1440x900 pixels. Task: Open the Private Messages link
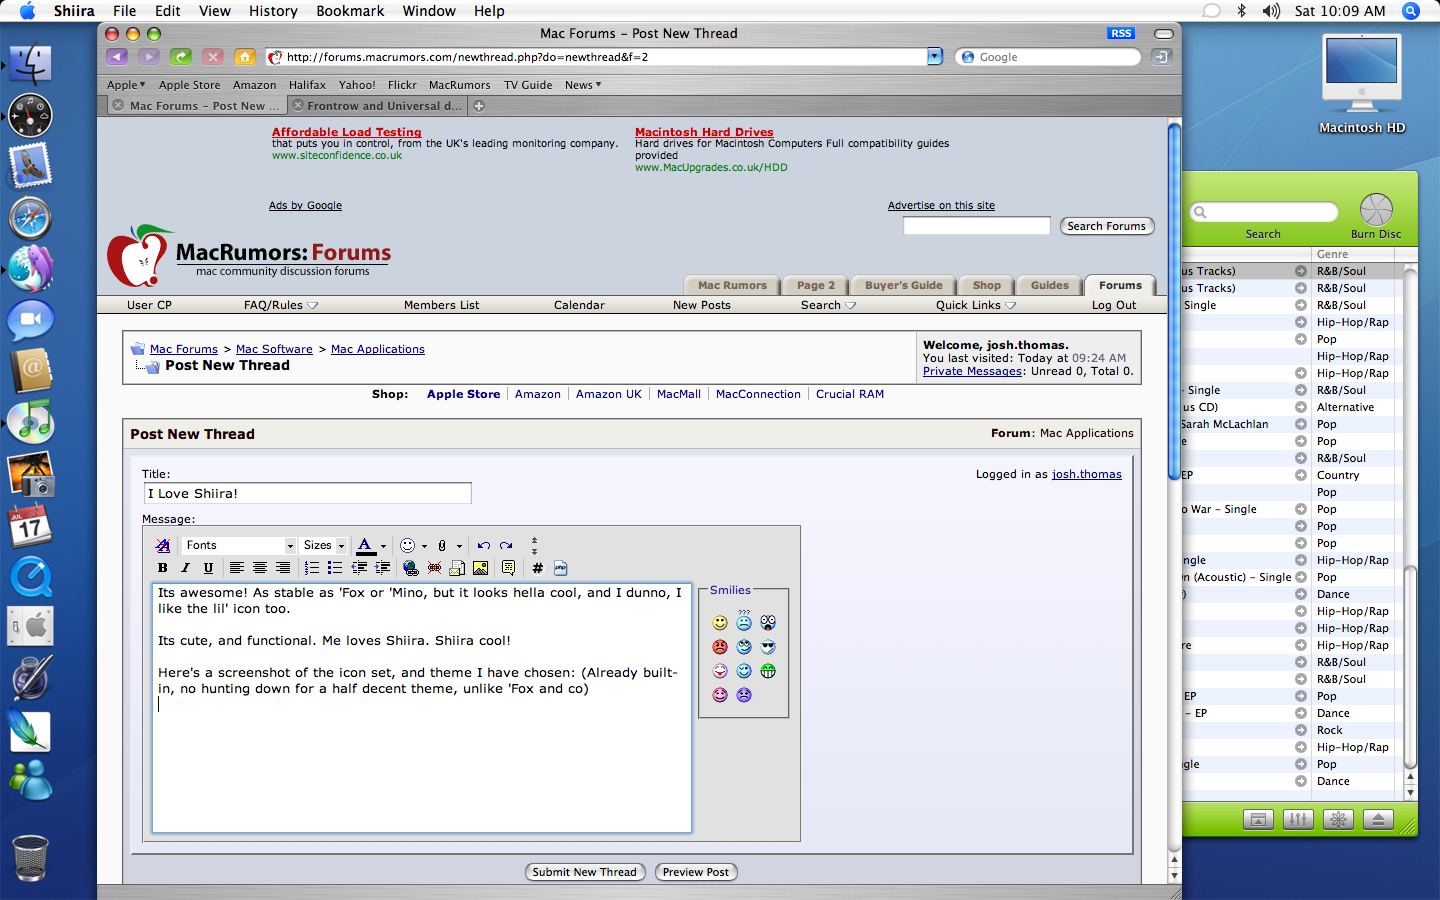coord(972,371)
